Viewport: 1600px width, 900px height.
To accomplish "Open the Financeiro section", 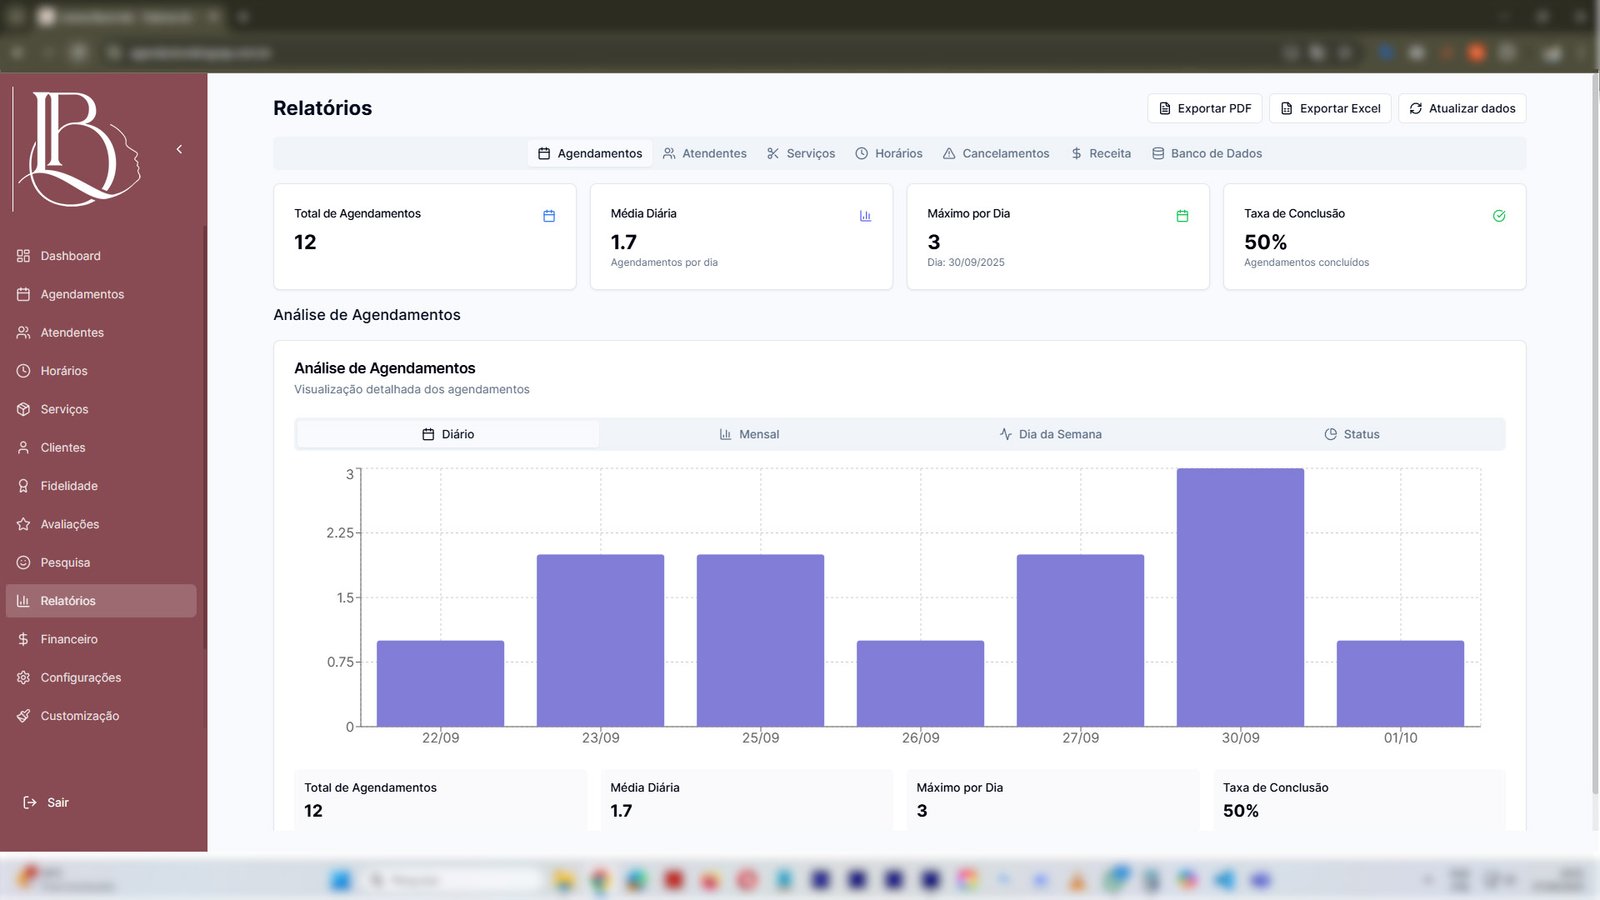I will (69, 639).
